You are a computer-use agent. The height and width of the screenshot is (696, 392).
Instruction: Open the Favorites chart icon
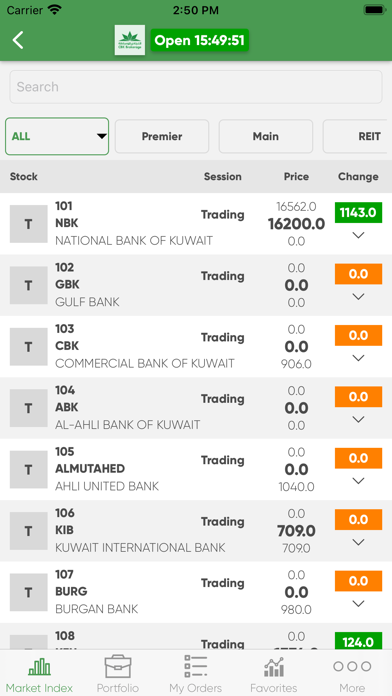tap(273, 666)
